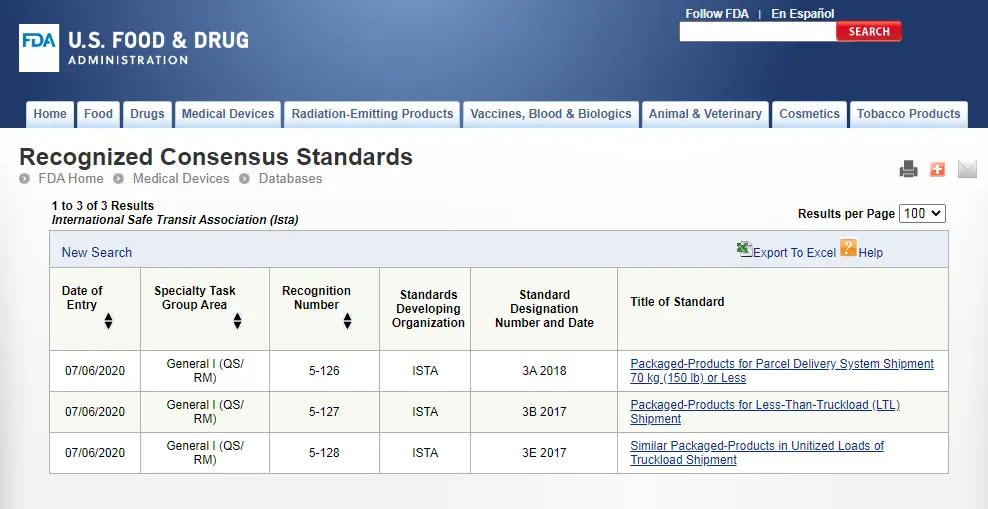Click the print page icon
This screenshot has height=509, width=988.
click(x=908, y=169)
